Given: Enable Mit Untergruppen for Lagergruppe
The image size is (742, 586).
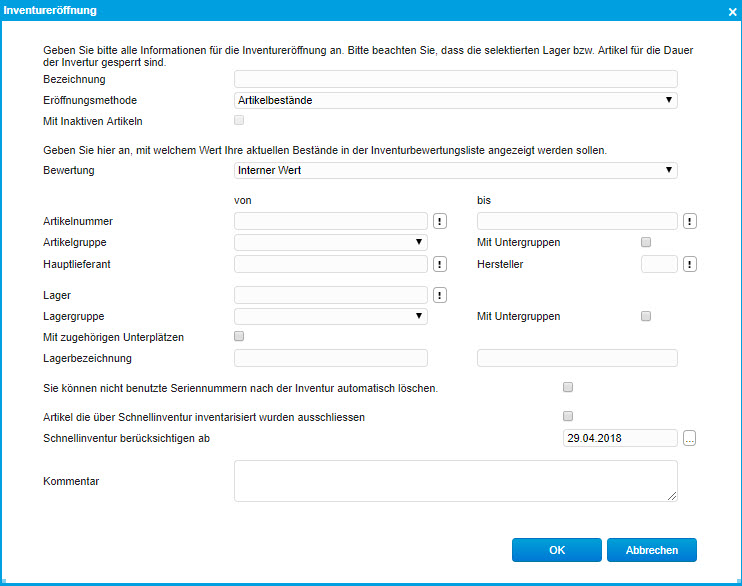Looking at the screenshot, I should click(646, 316).
